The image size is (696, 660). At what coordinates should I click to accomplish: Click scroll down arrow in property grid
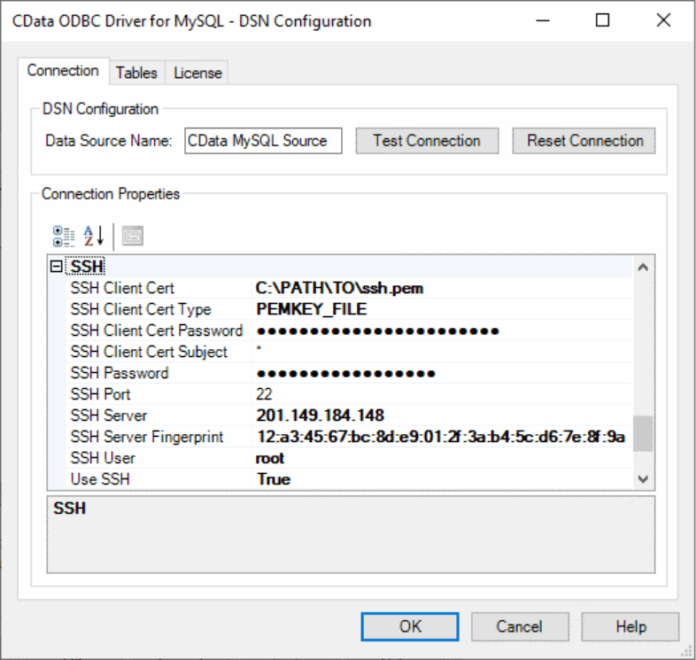coord(643,479)
